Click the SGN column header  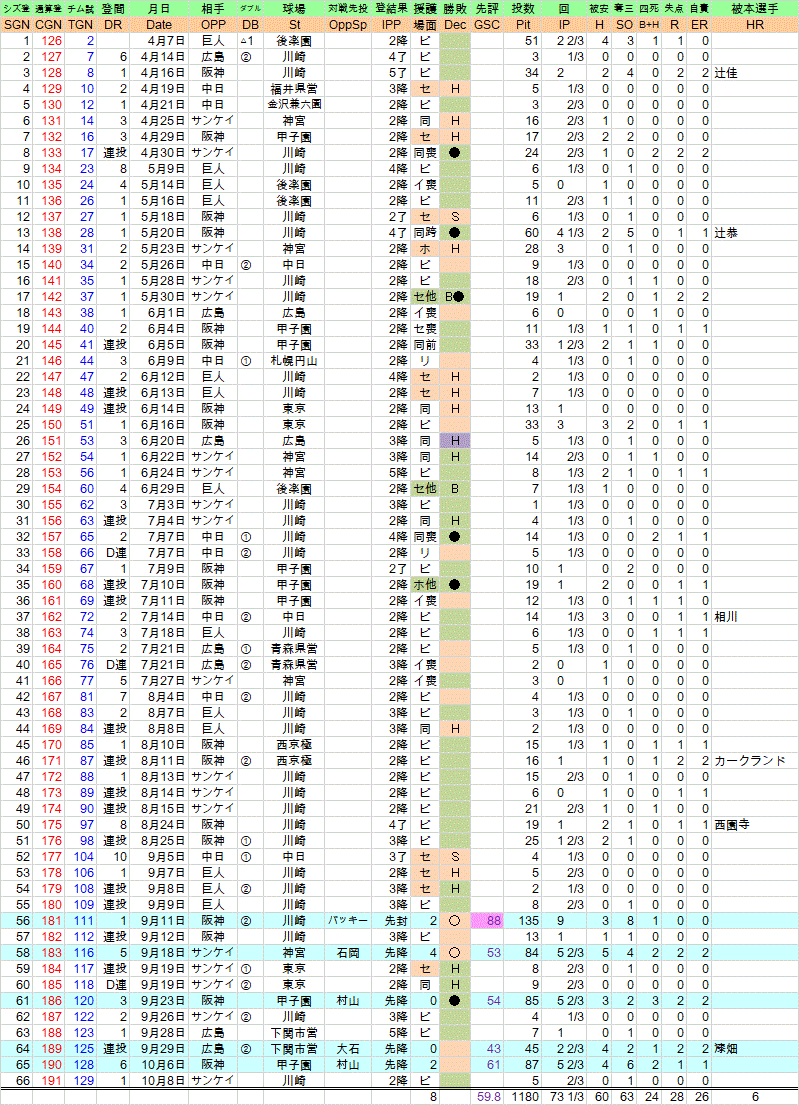[x=16, y=25]
